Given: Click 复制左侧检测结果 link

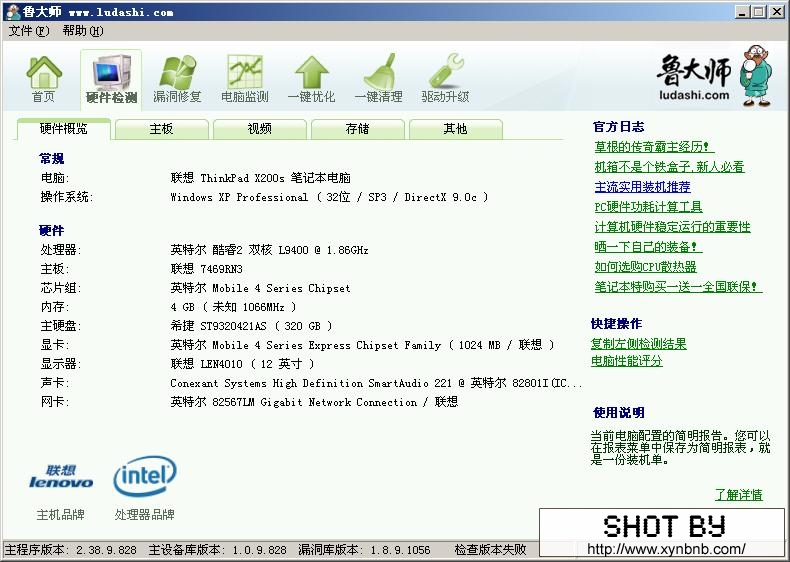Looking at the screenshot, I should [x=638, y=344].
